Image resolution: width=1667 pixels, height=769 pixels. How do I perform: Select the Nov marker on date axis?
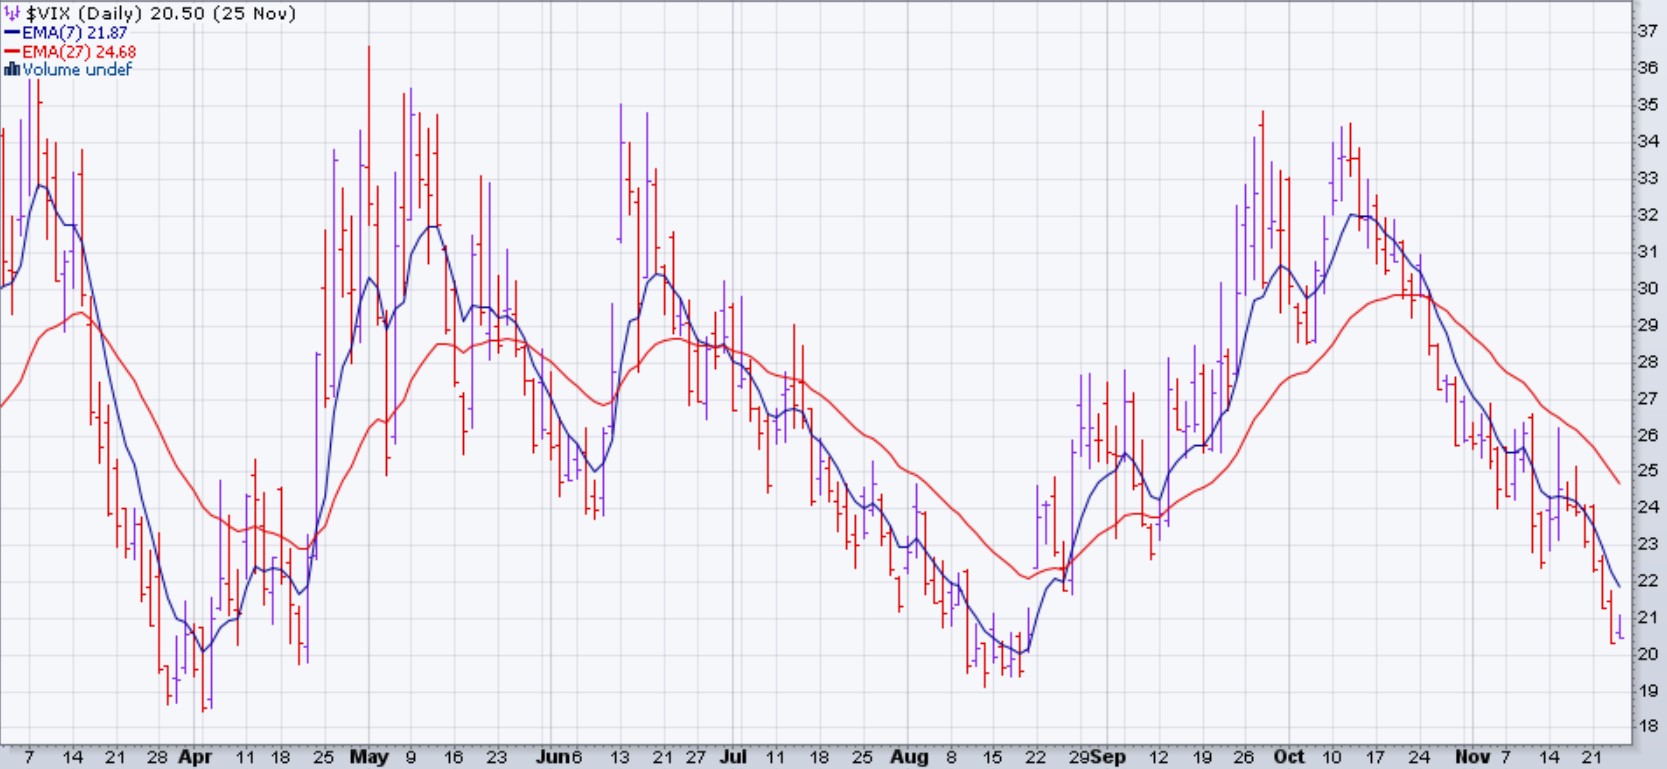coord(1471,756)
